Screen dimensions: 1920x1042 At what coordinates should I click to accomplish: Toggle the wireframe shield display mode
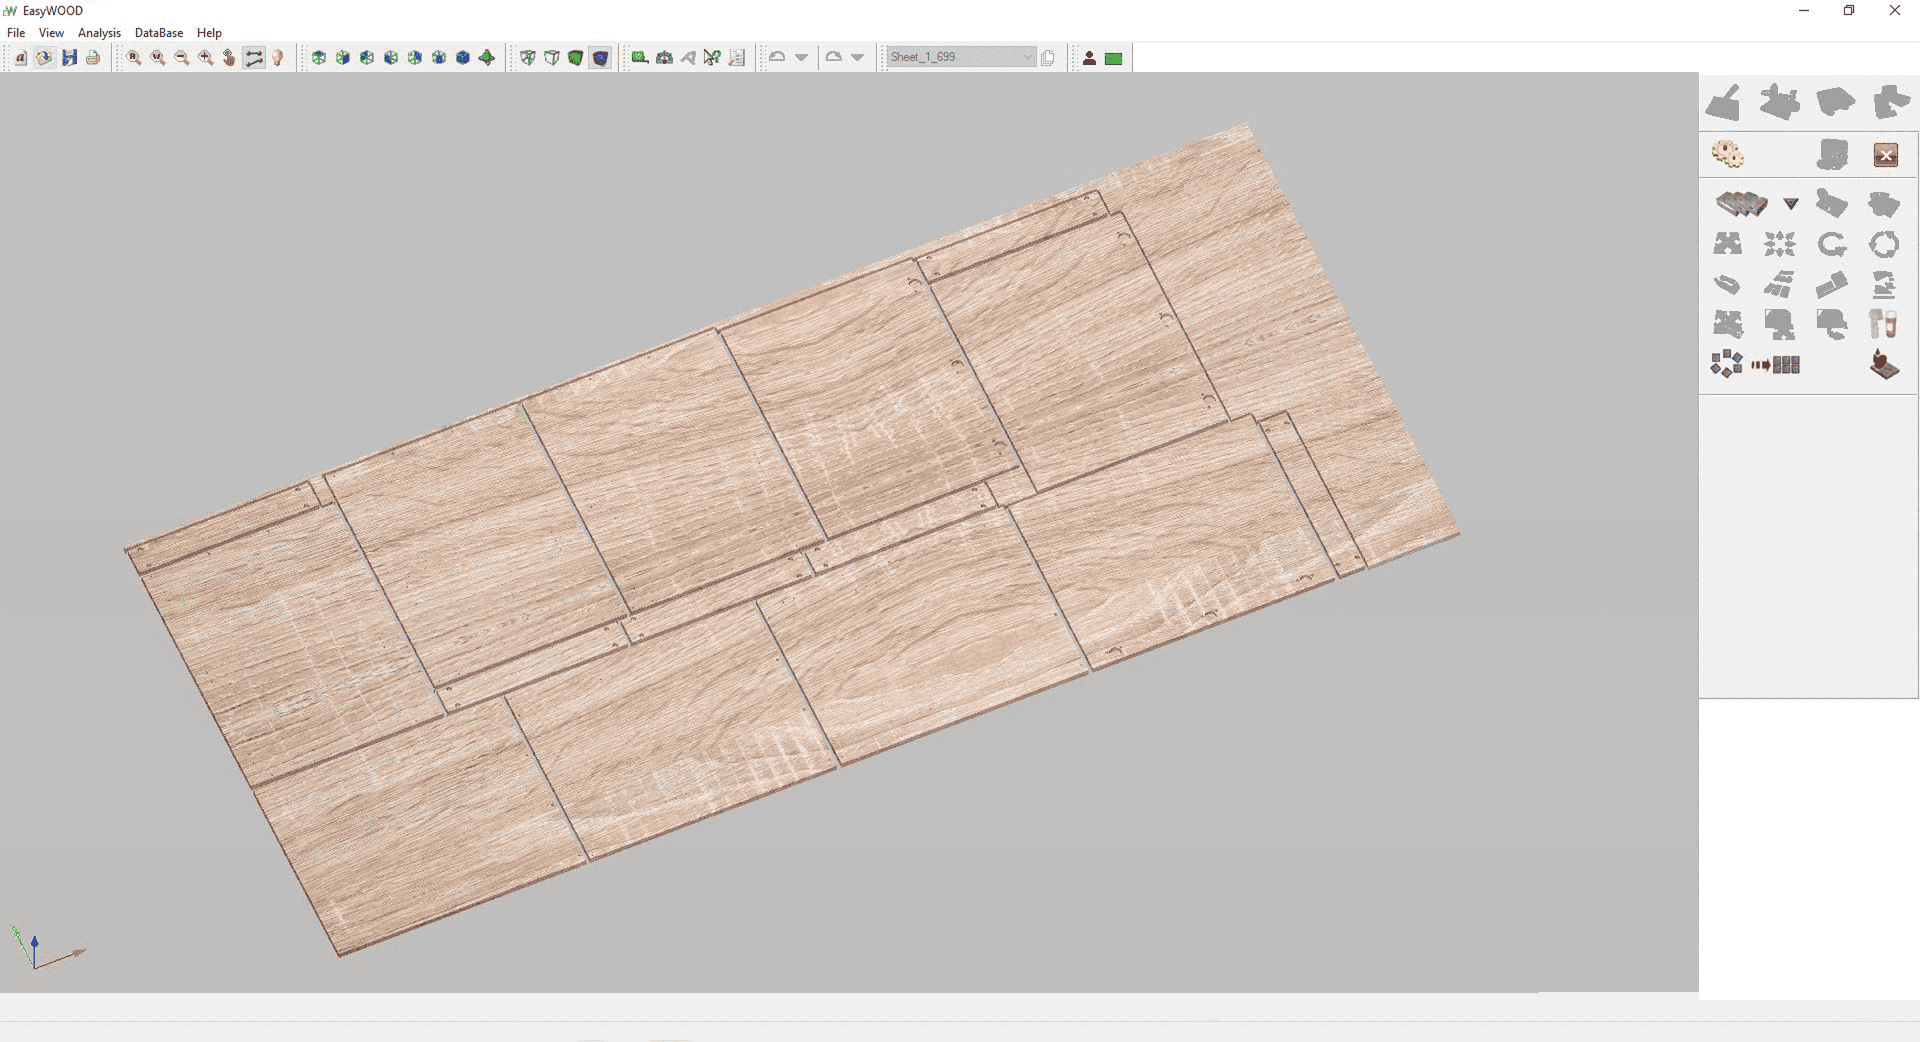pos(528,58)
